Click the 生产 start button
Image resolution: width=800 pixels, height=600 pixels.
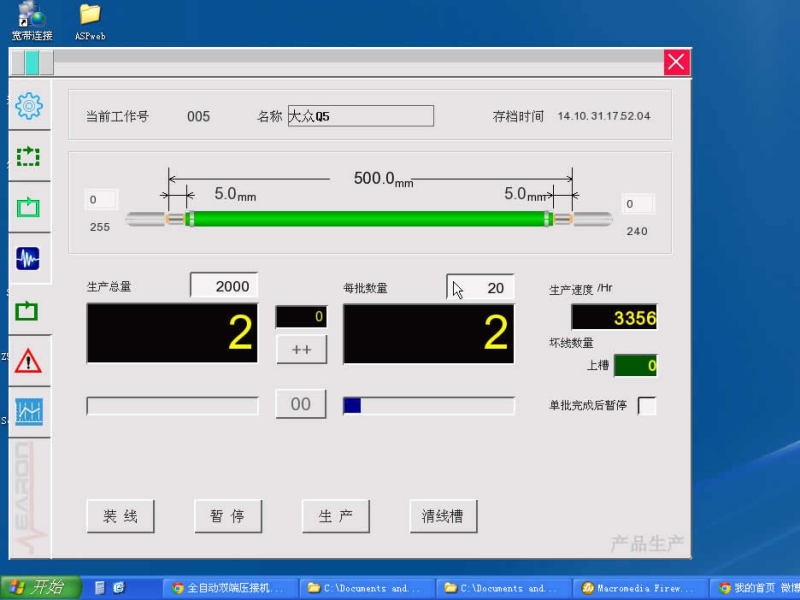pyautogui.click(x=335, y=516)
